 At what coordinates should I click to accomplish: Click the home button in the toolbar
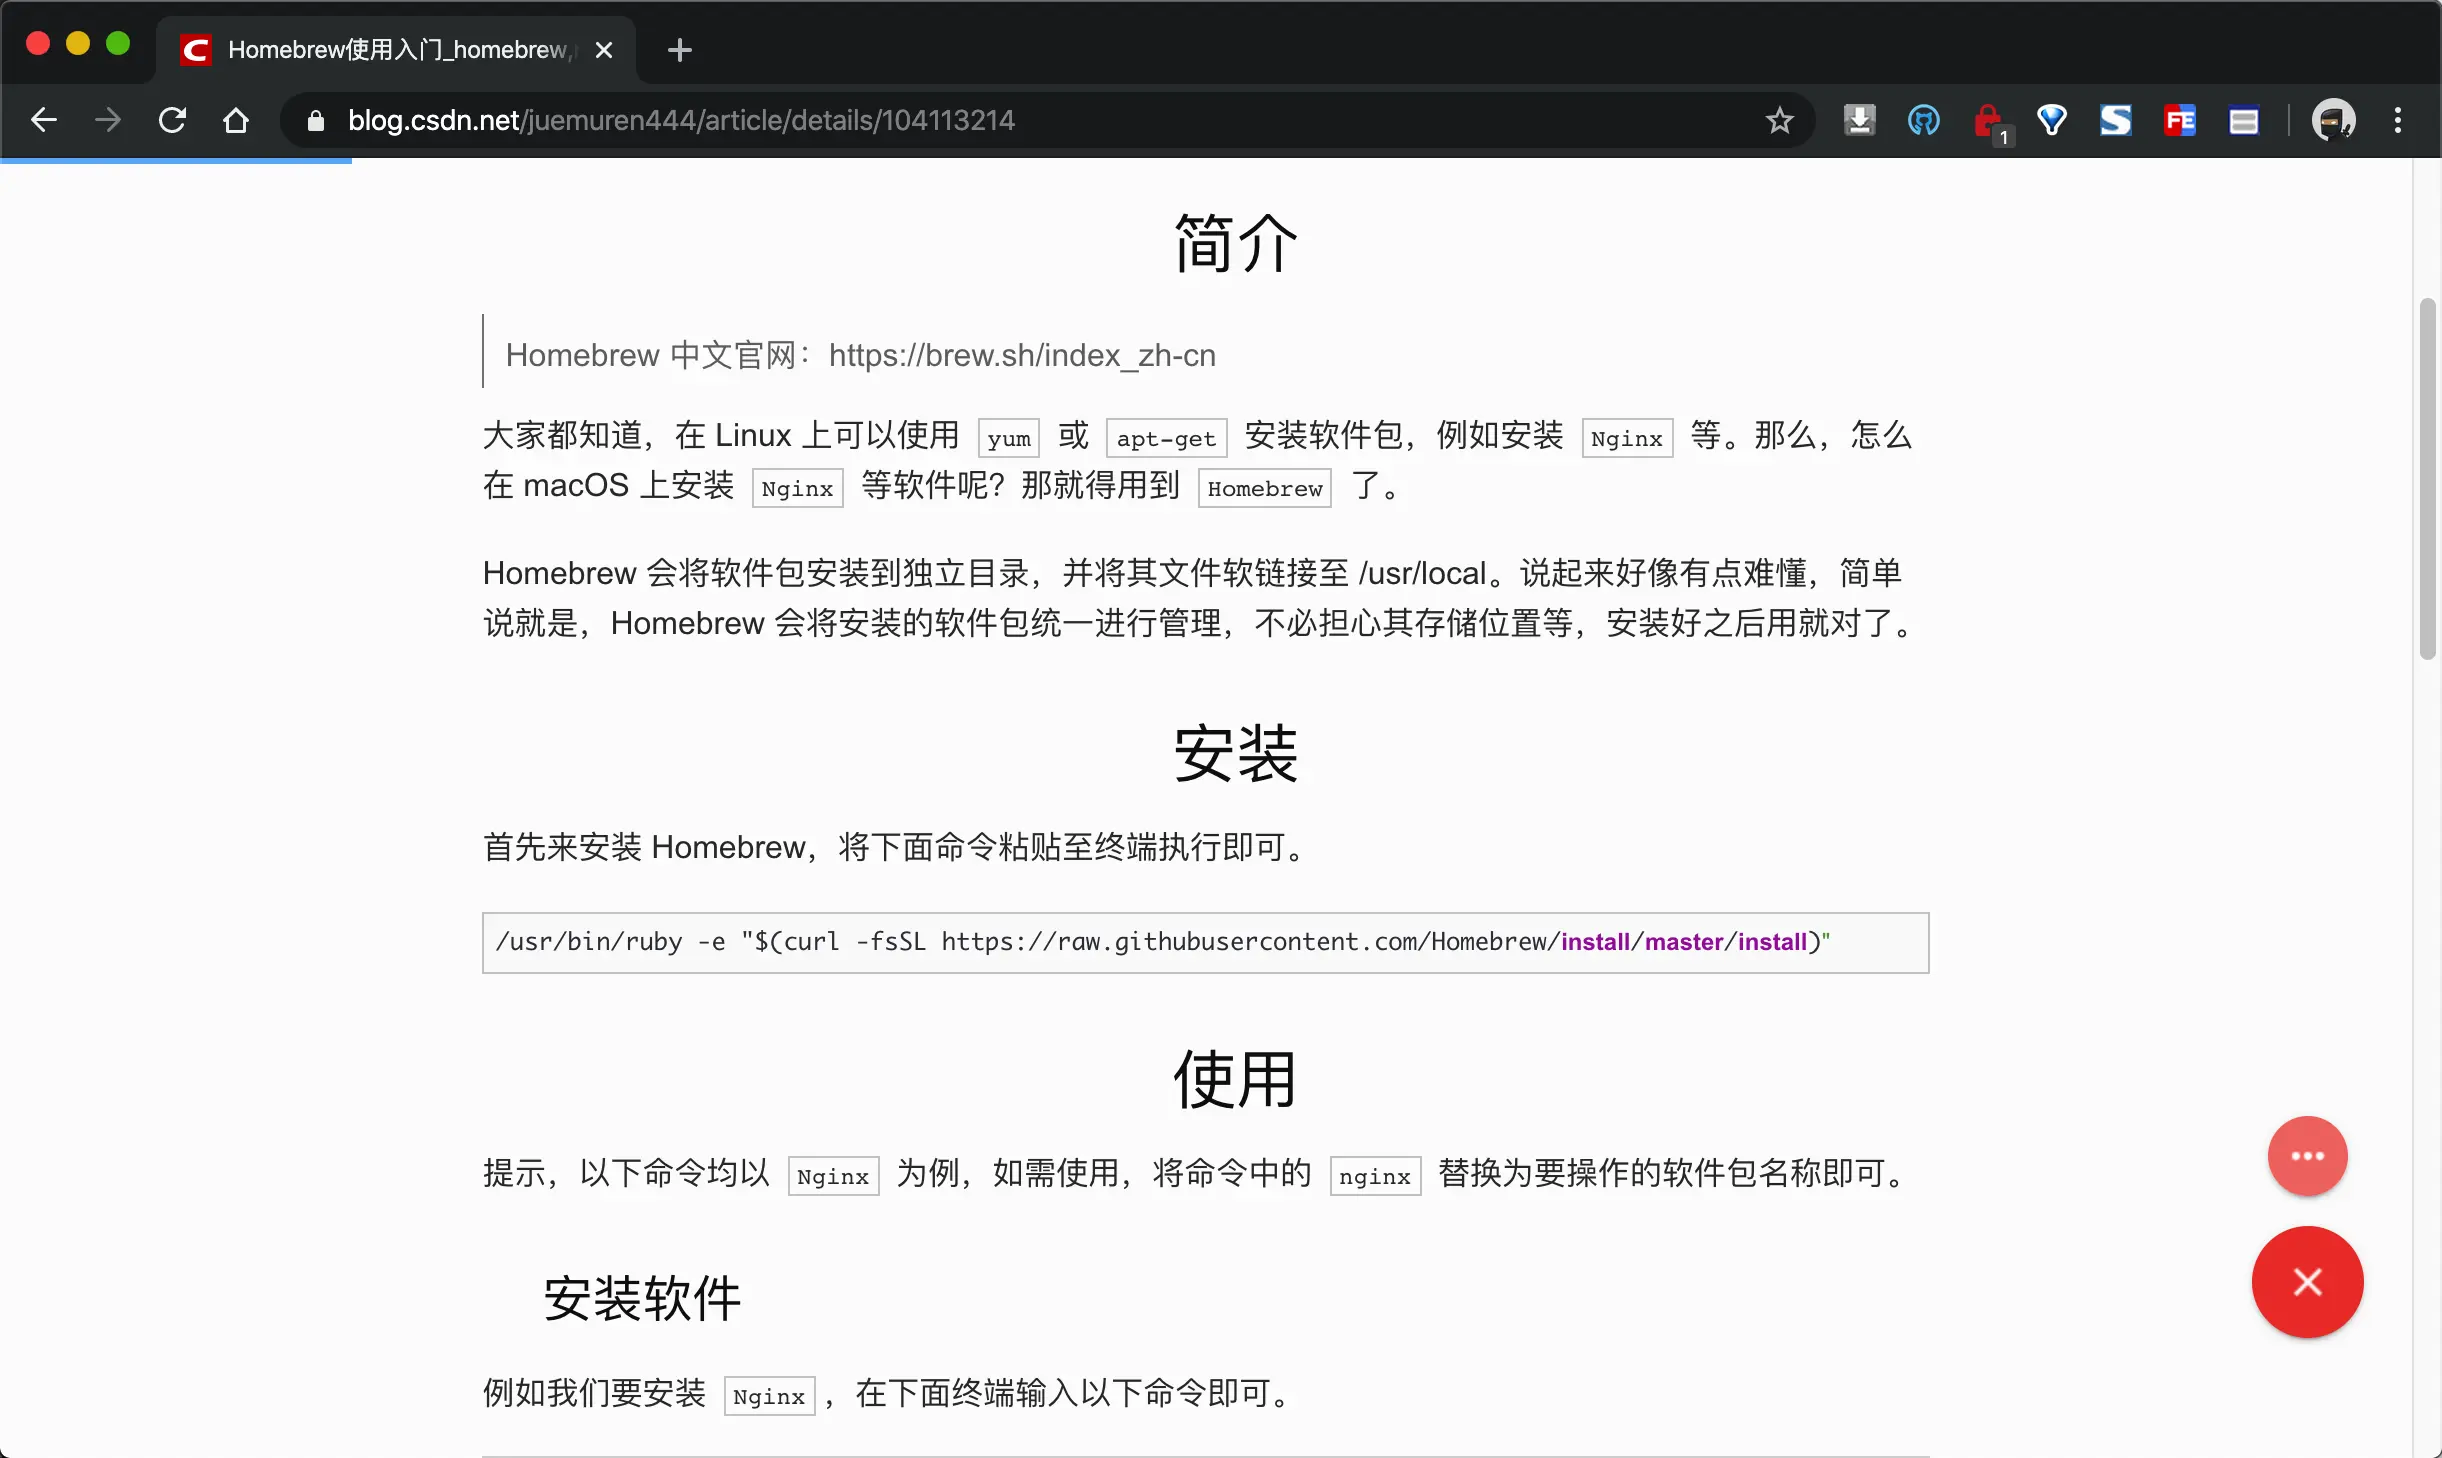point(236,120)
